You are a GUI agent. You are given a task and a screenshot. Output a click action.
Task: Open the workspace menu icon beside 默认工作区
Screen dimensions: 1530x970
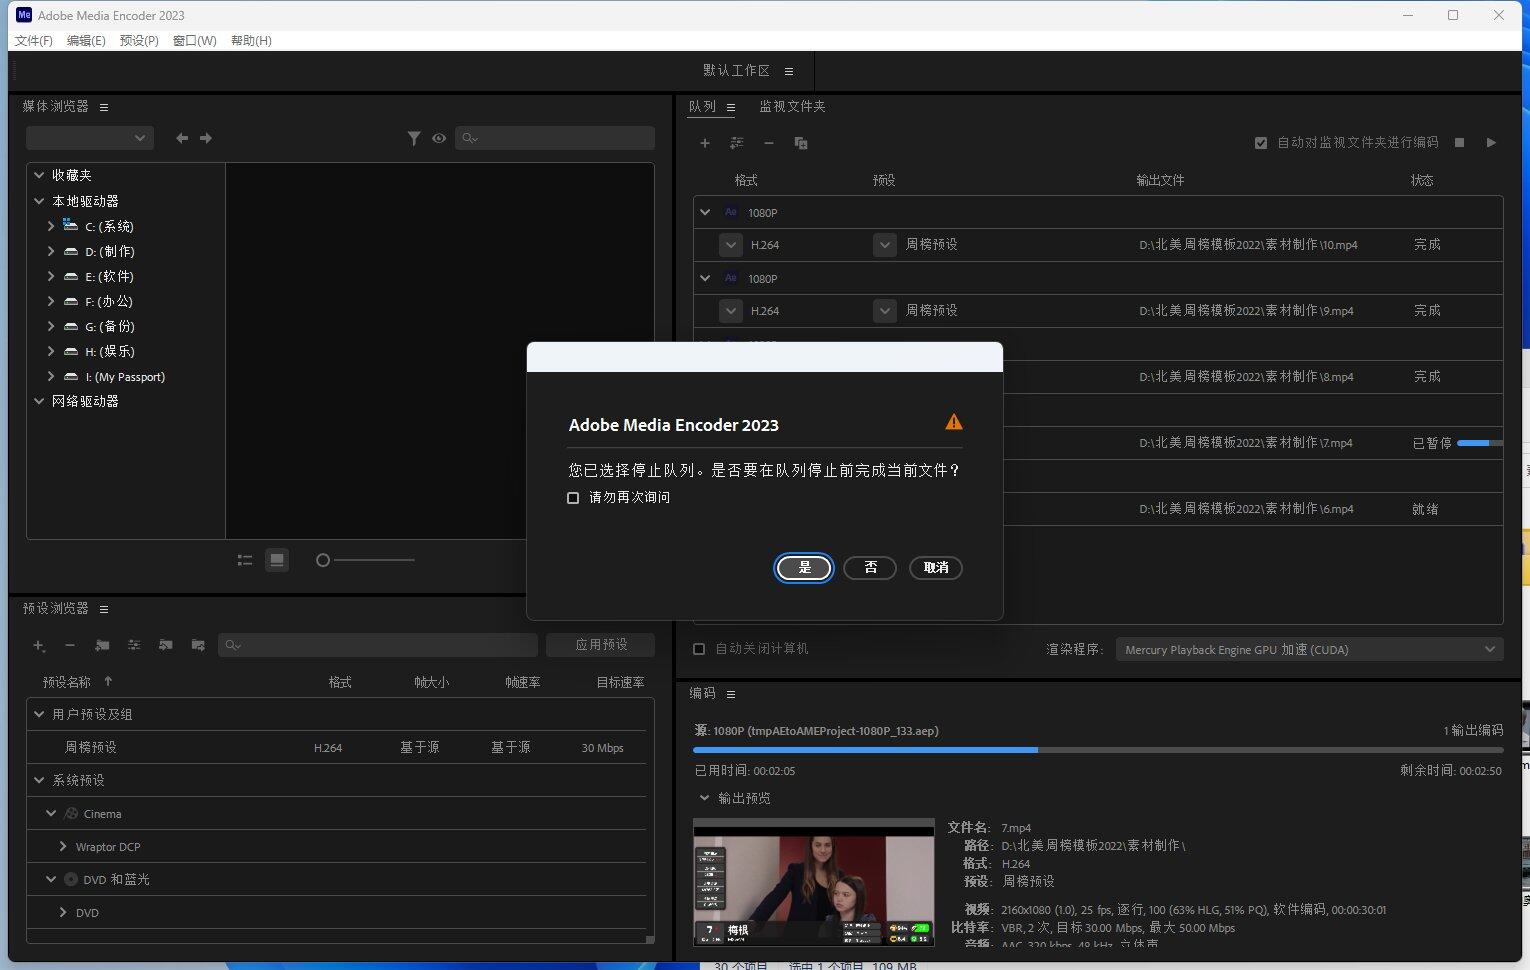[x=789, y=71]
